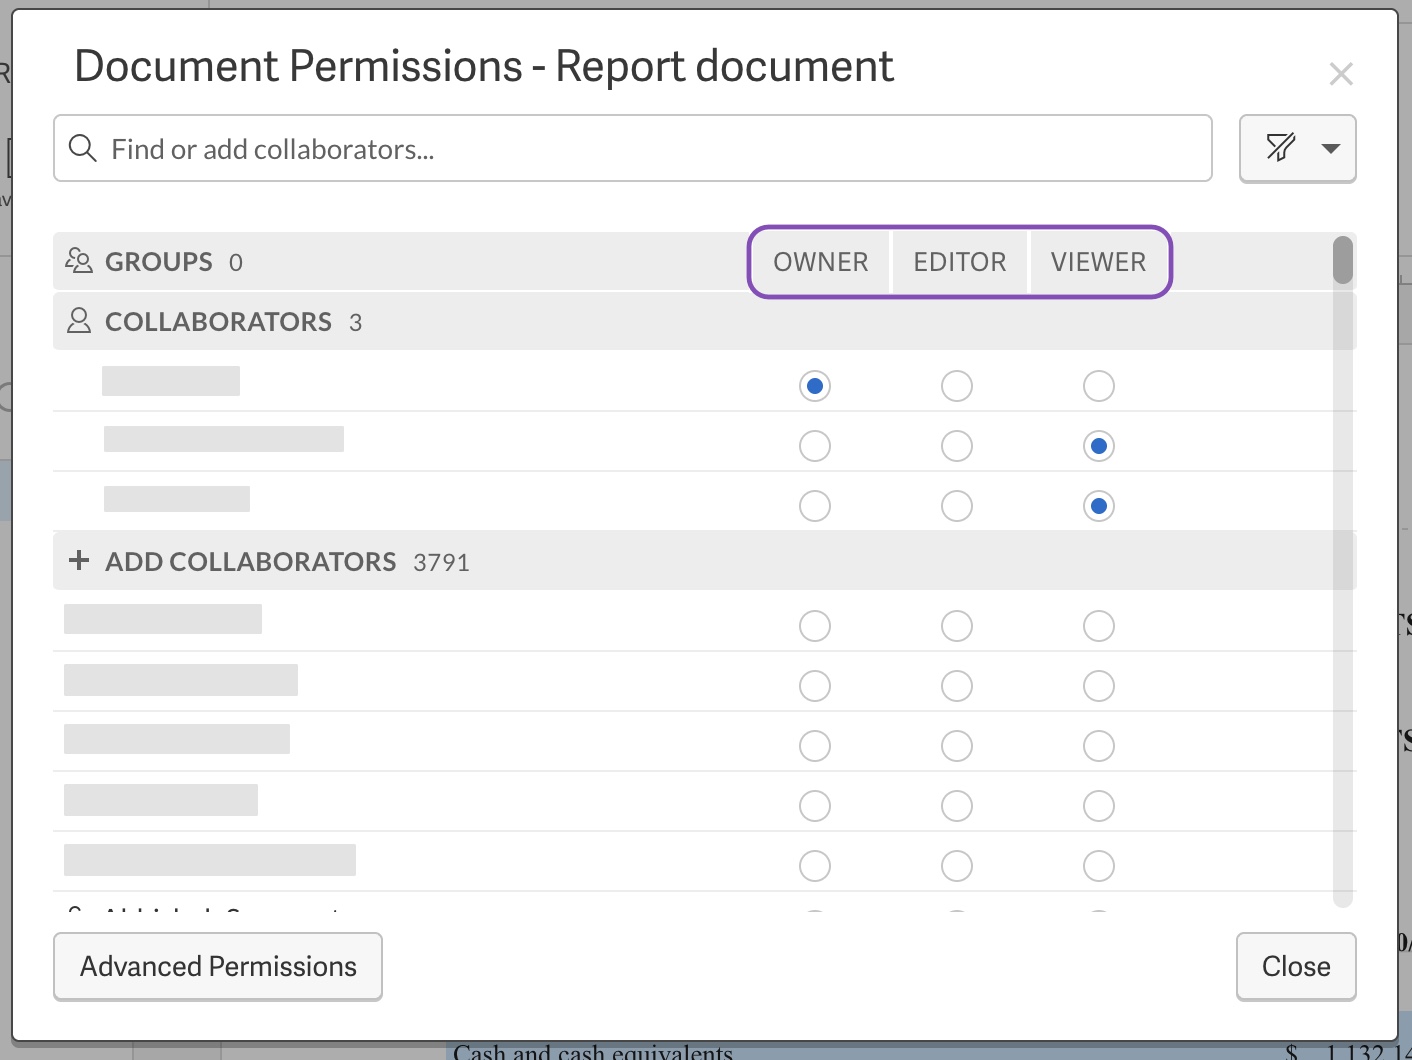1412x1060 pixels.
Task: Select Editor for first person under Add Collaborators
Action: 957,626
